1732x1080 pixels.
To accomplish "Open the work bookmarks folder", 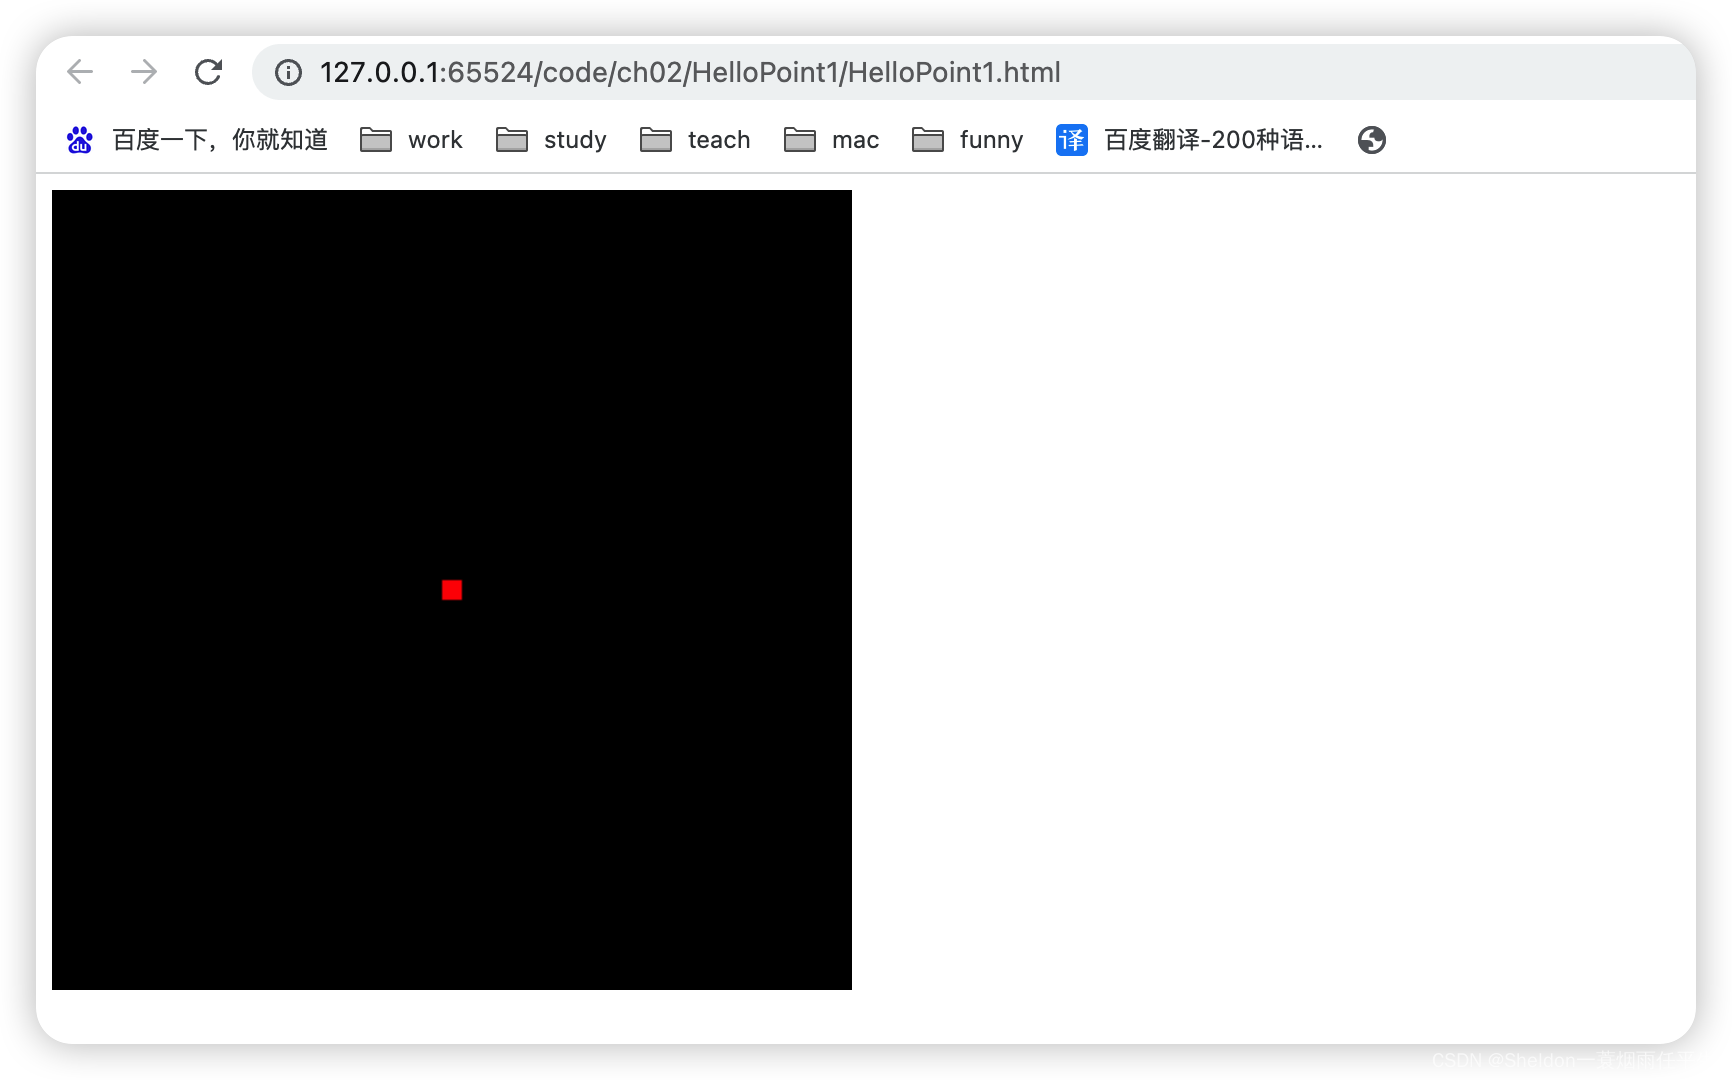I will pos(411,140).
